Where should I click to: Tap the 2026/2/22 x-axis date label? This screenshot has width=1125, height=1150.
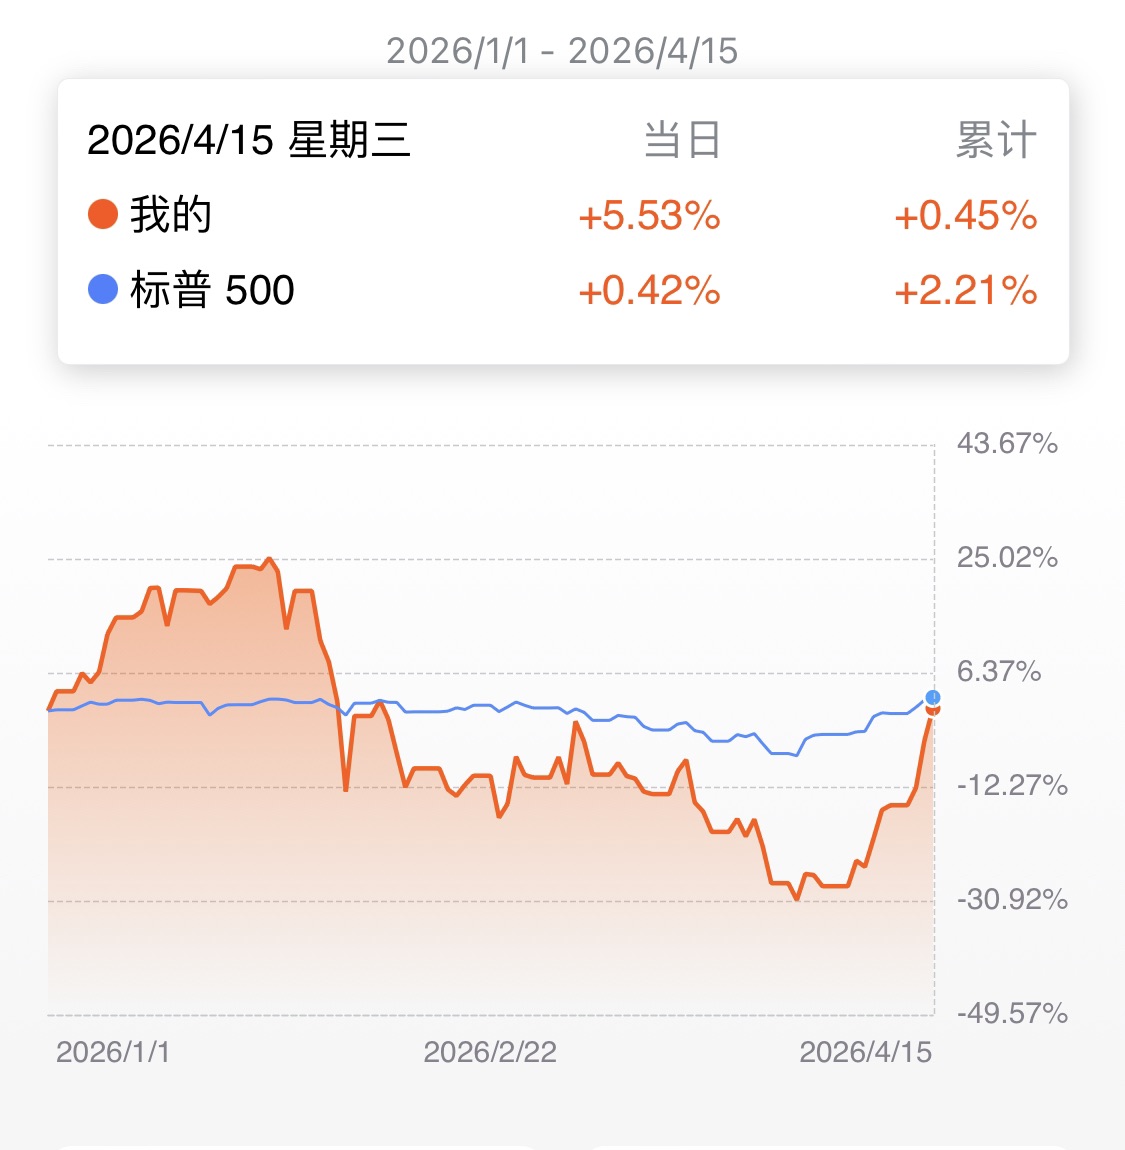click(490, 1052)
